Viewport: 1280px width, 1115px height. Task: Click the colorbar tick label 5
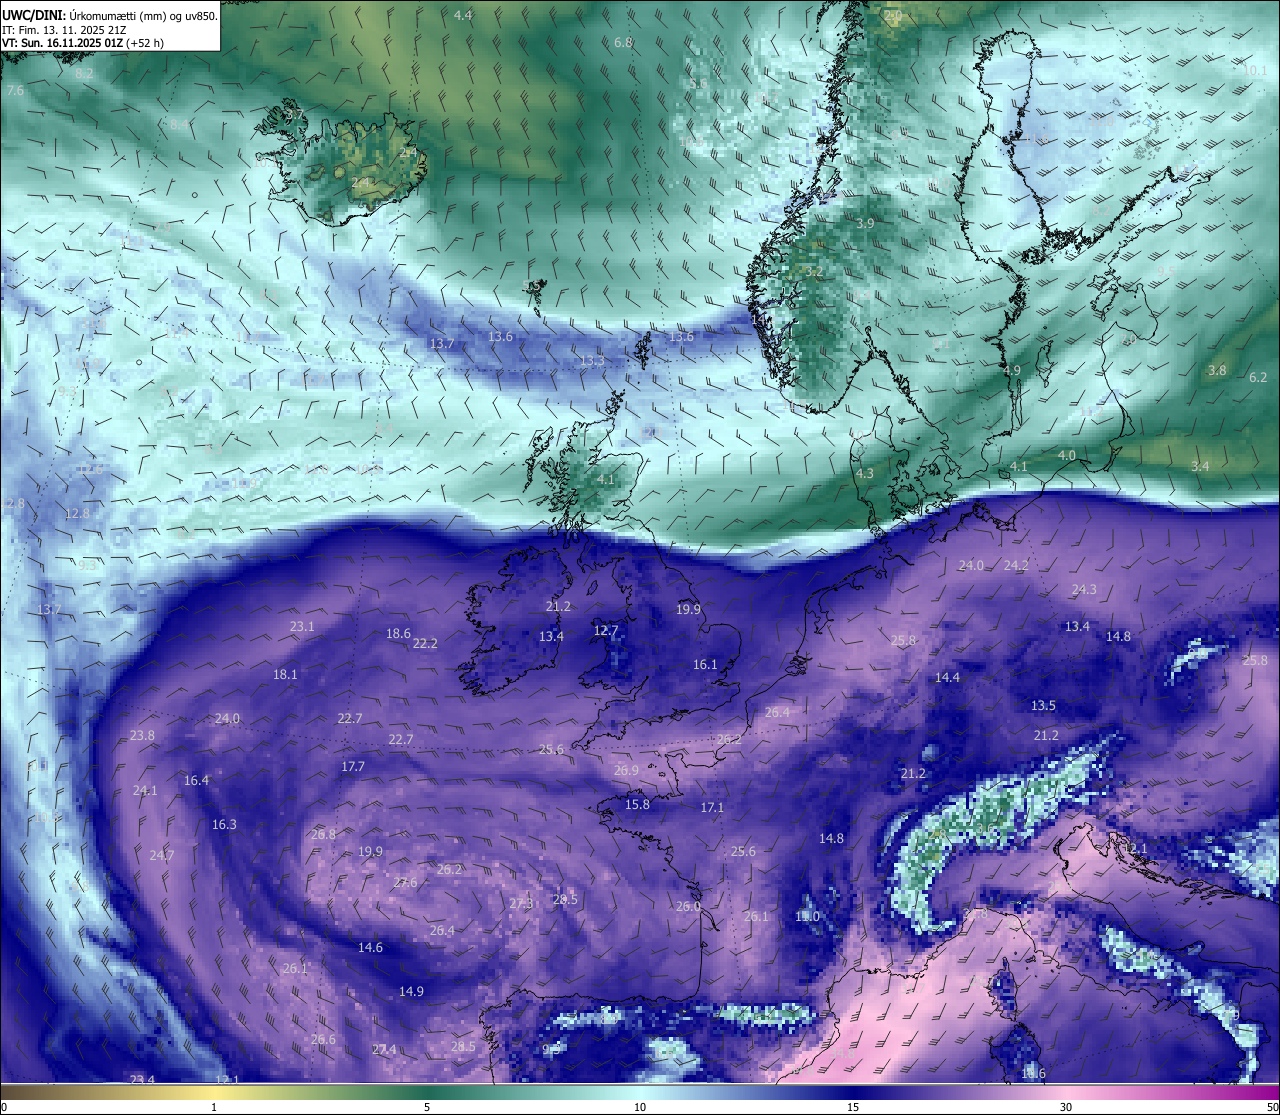click(427, 1107)
